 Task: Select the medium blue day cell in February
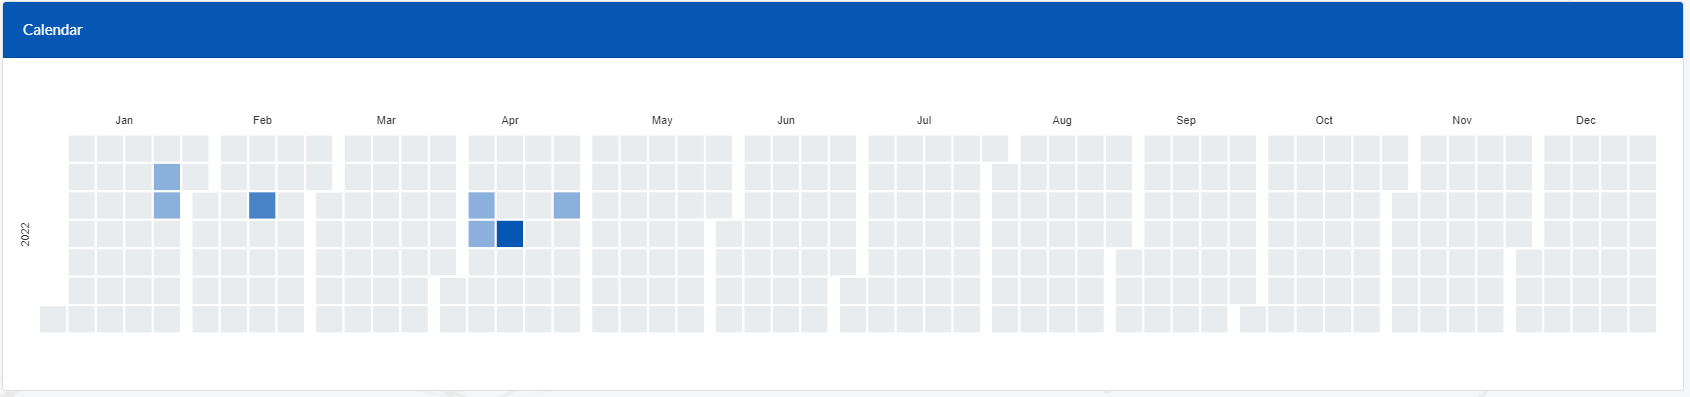pyautogui.click(x=262, y=206)
